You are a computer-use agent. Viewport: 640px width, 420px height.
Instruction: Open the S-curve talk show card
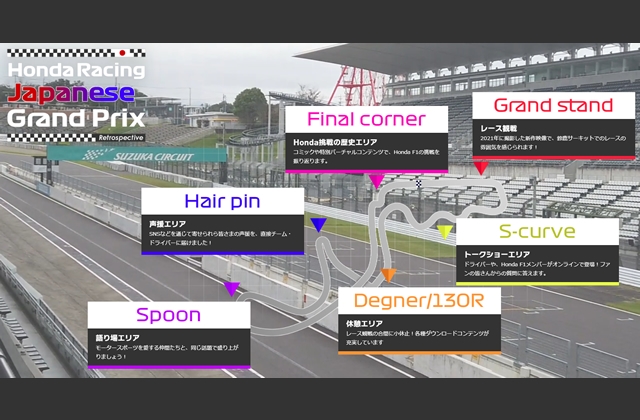click(537, 252)
